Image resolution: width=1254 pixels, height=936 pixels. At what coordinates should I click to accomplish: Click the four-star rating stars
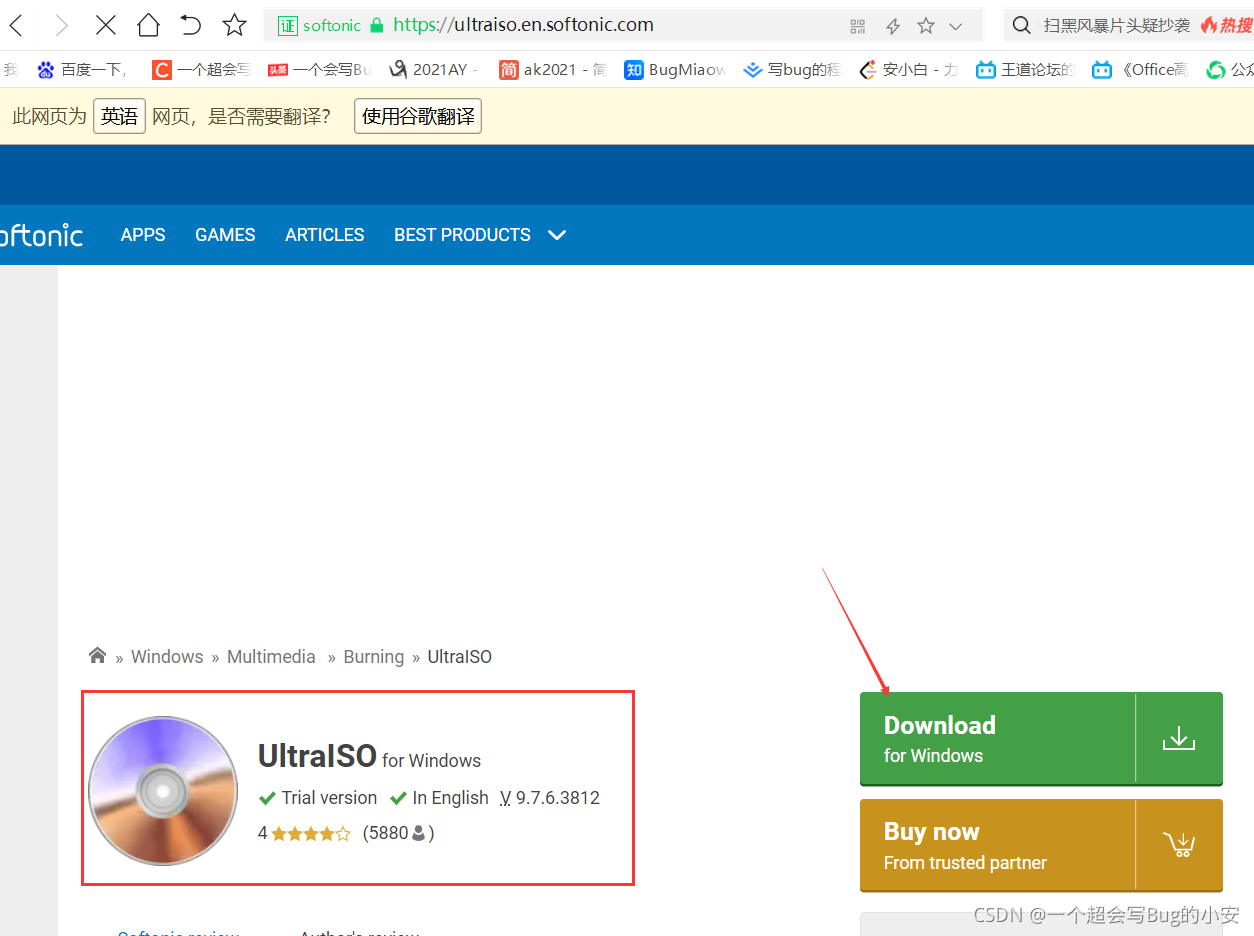click(311, 833)
